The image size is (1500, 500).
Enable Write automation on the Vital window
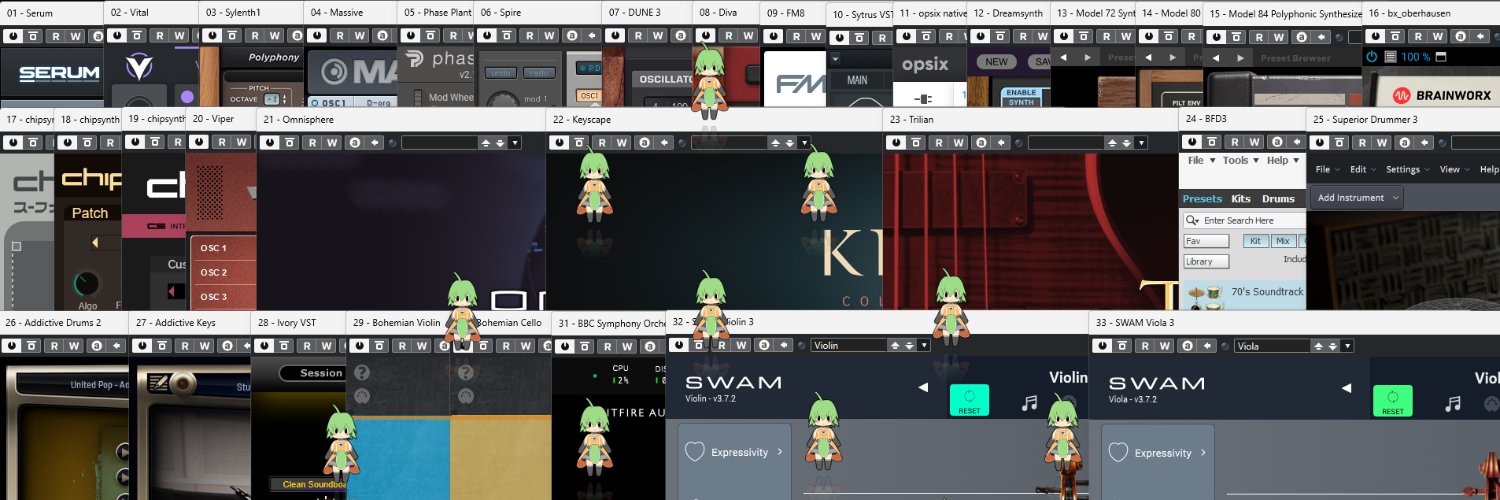[x=179, y=35]
